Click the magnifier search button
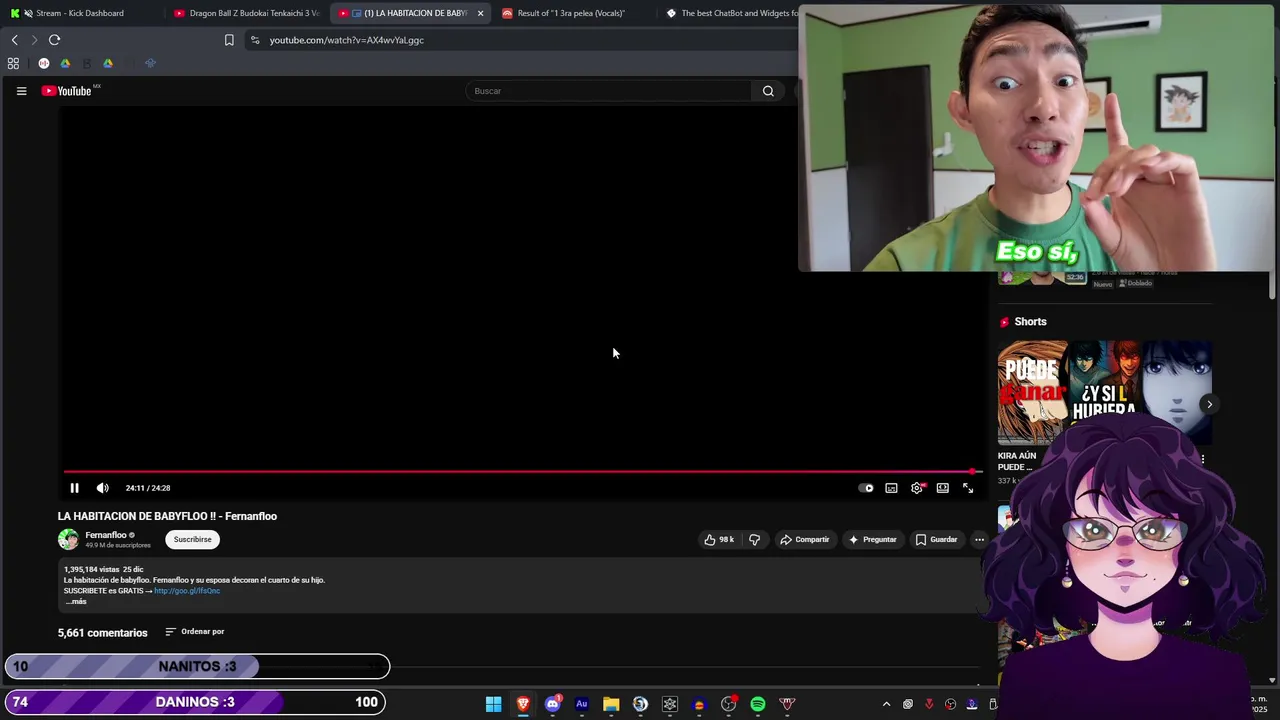The image size is (1280, 720). tap(768, 91)
